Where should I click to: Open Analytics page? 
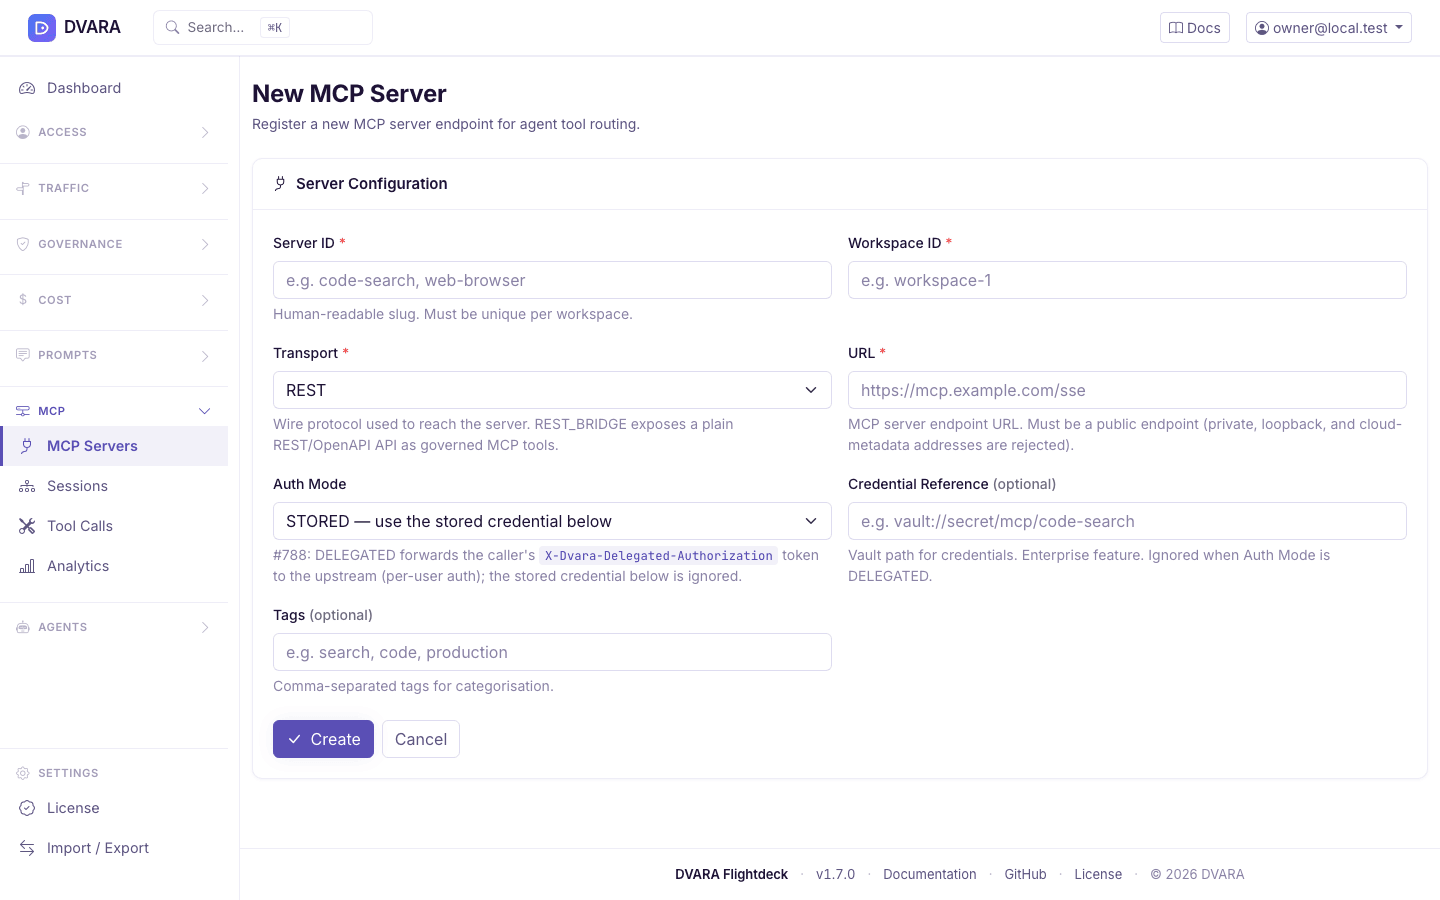[x=114, y=566]
